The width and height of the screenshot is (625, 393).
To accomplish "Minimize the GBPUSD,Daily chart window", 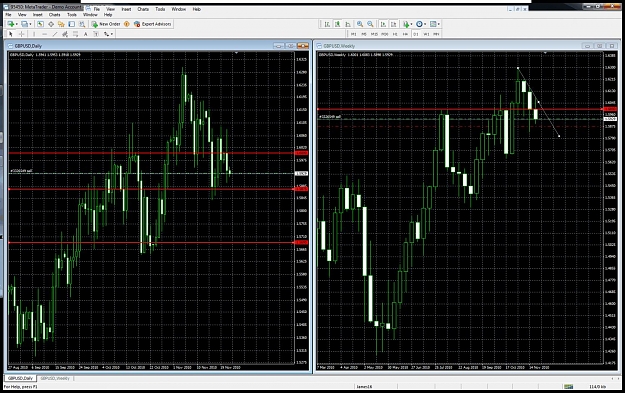I will pos(279,46).
